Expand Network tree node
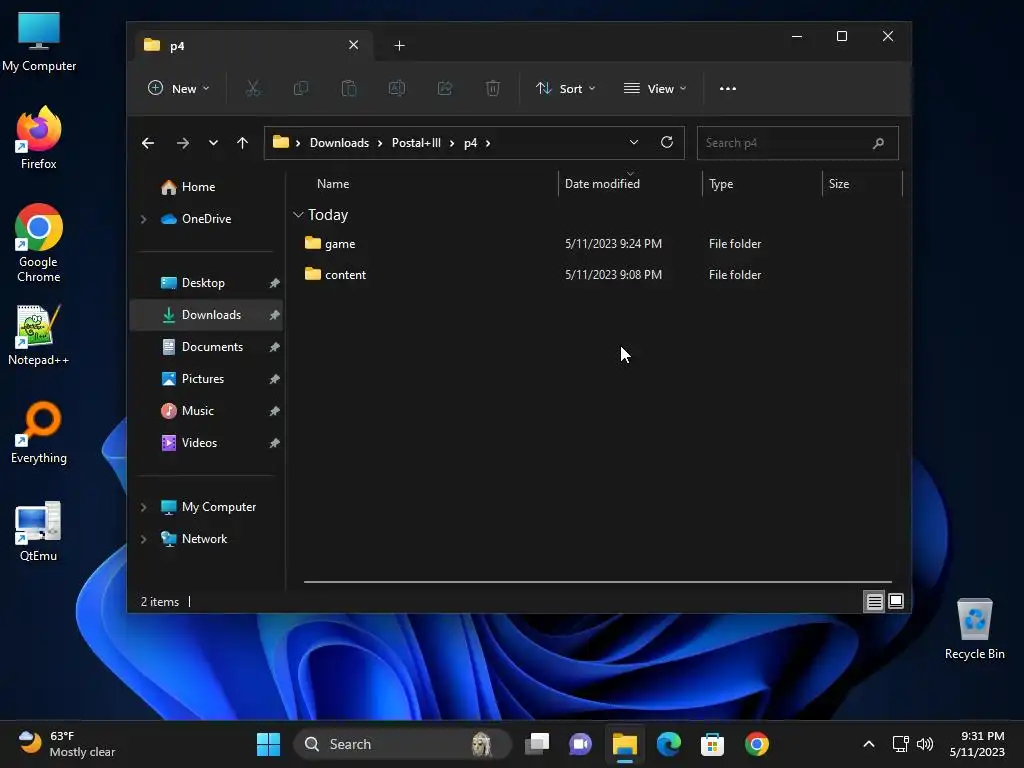 (x=144, y=539)
